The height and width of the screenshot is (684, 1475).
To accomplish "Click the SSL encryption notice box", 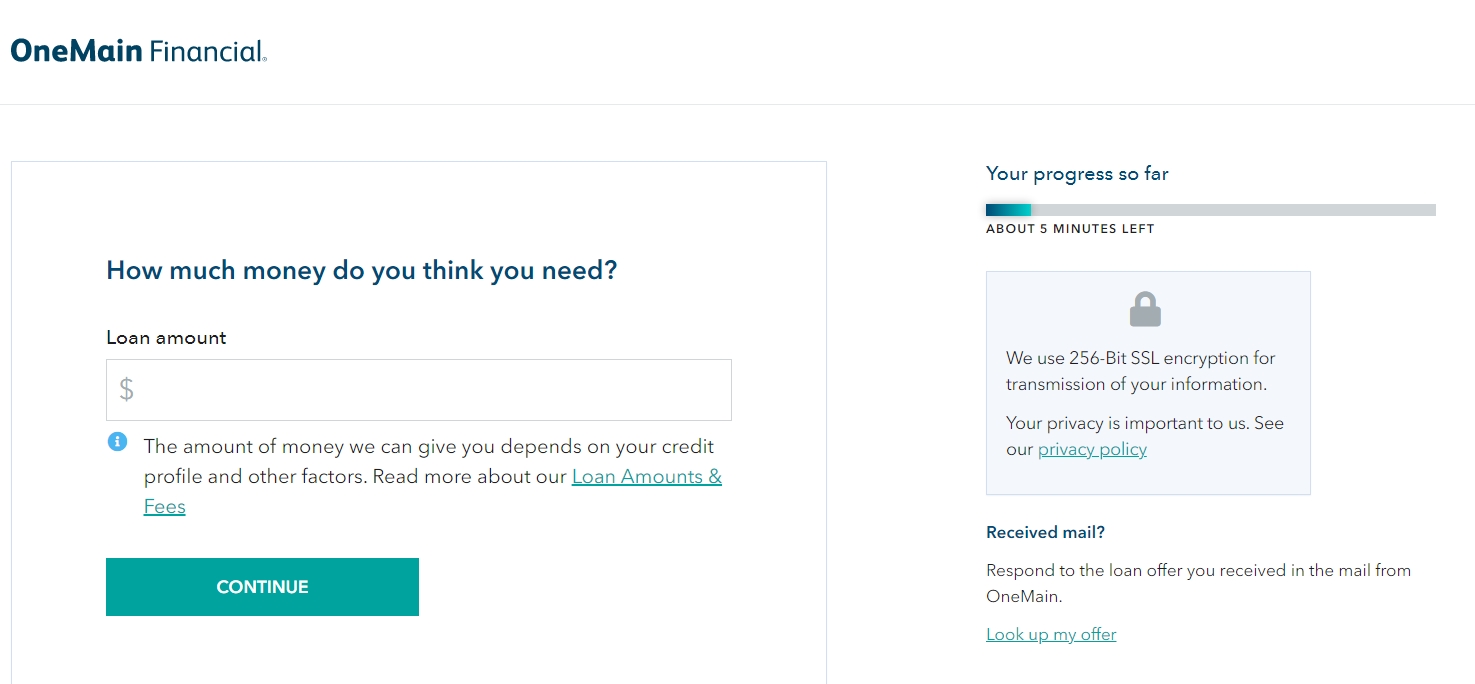I will point(1147,383).
